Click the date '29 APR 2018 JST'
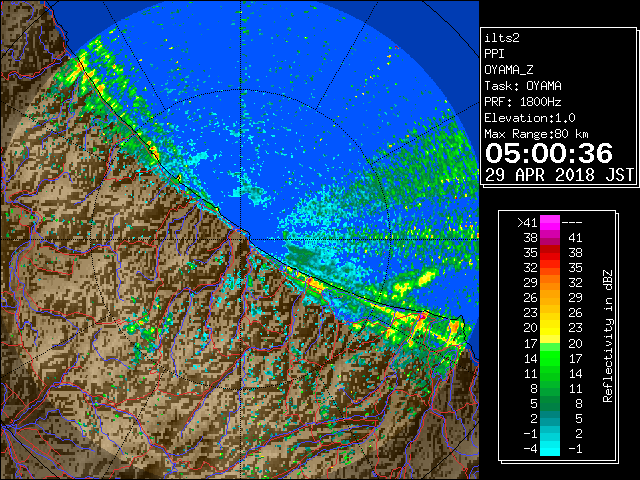Viewport: 640px width, 480px height. click(559, 175)
